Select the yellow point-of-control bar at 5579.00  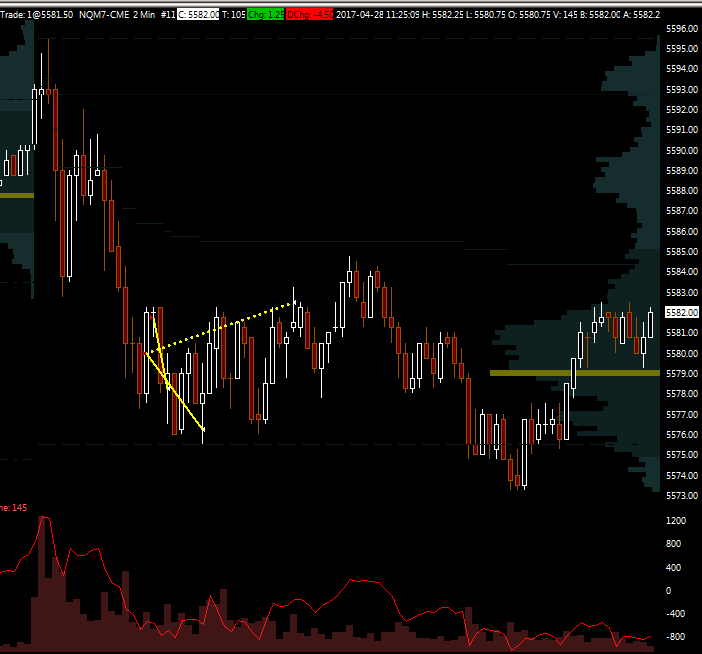pos(575,373)
